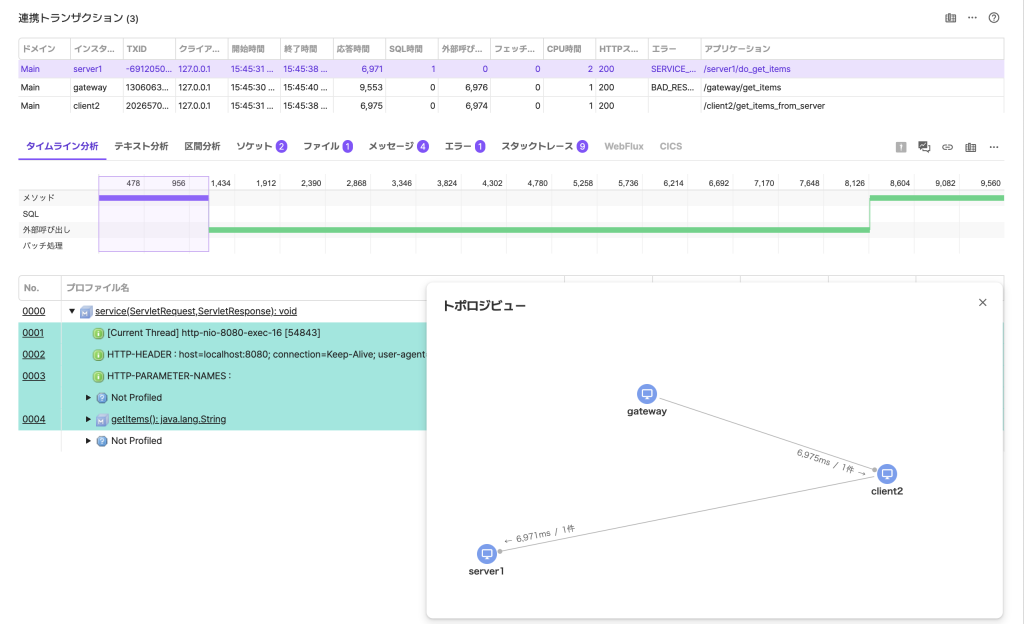The height and width of the screenshot is (624, 1024).
Task: Click the server1 node icon in topology
Action: 486,554
